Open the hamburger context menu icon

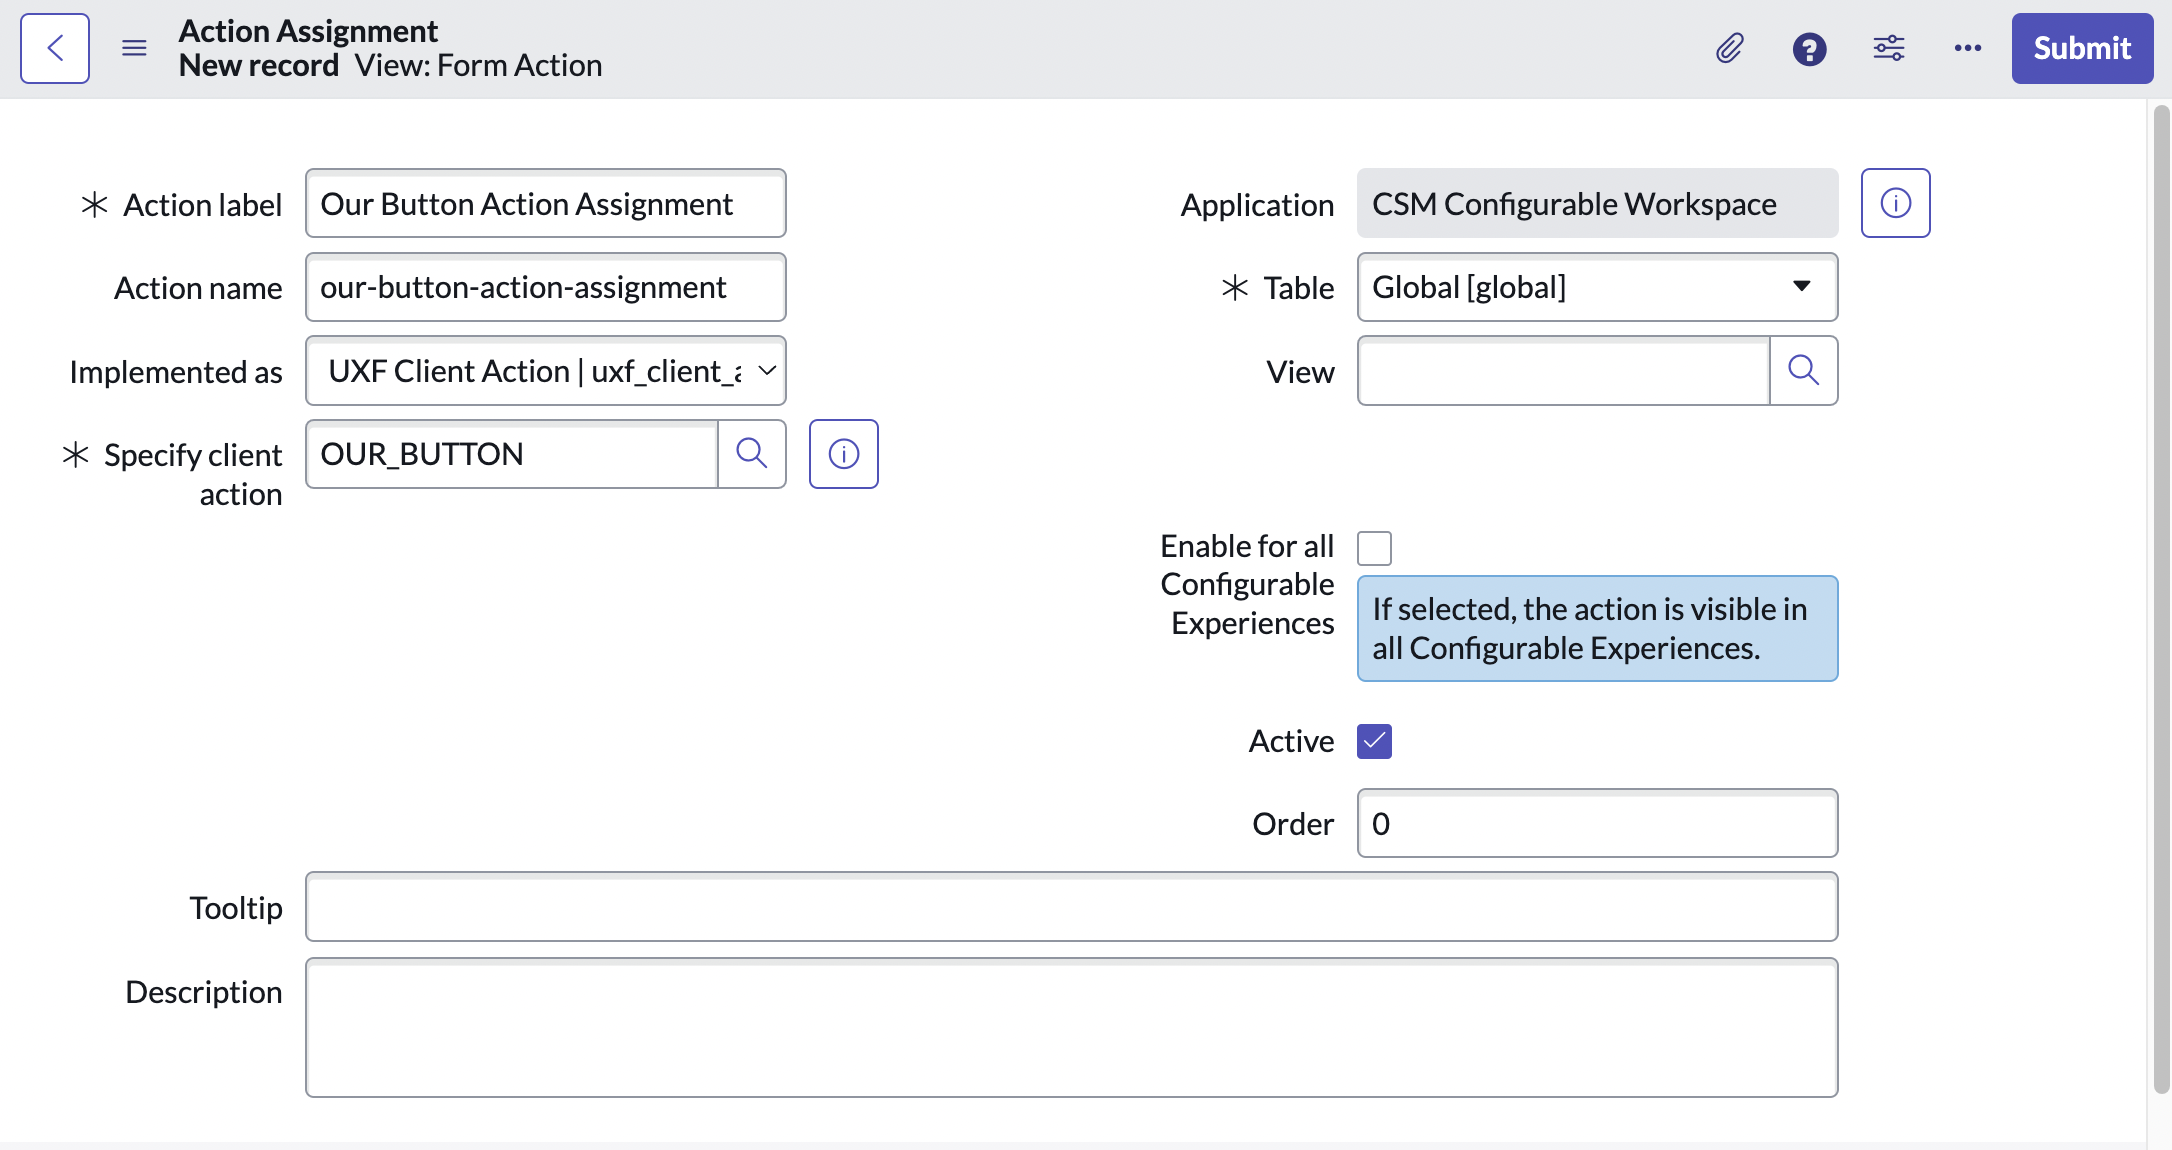134,48
